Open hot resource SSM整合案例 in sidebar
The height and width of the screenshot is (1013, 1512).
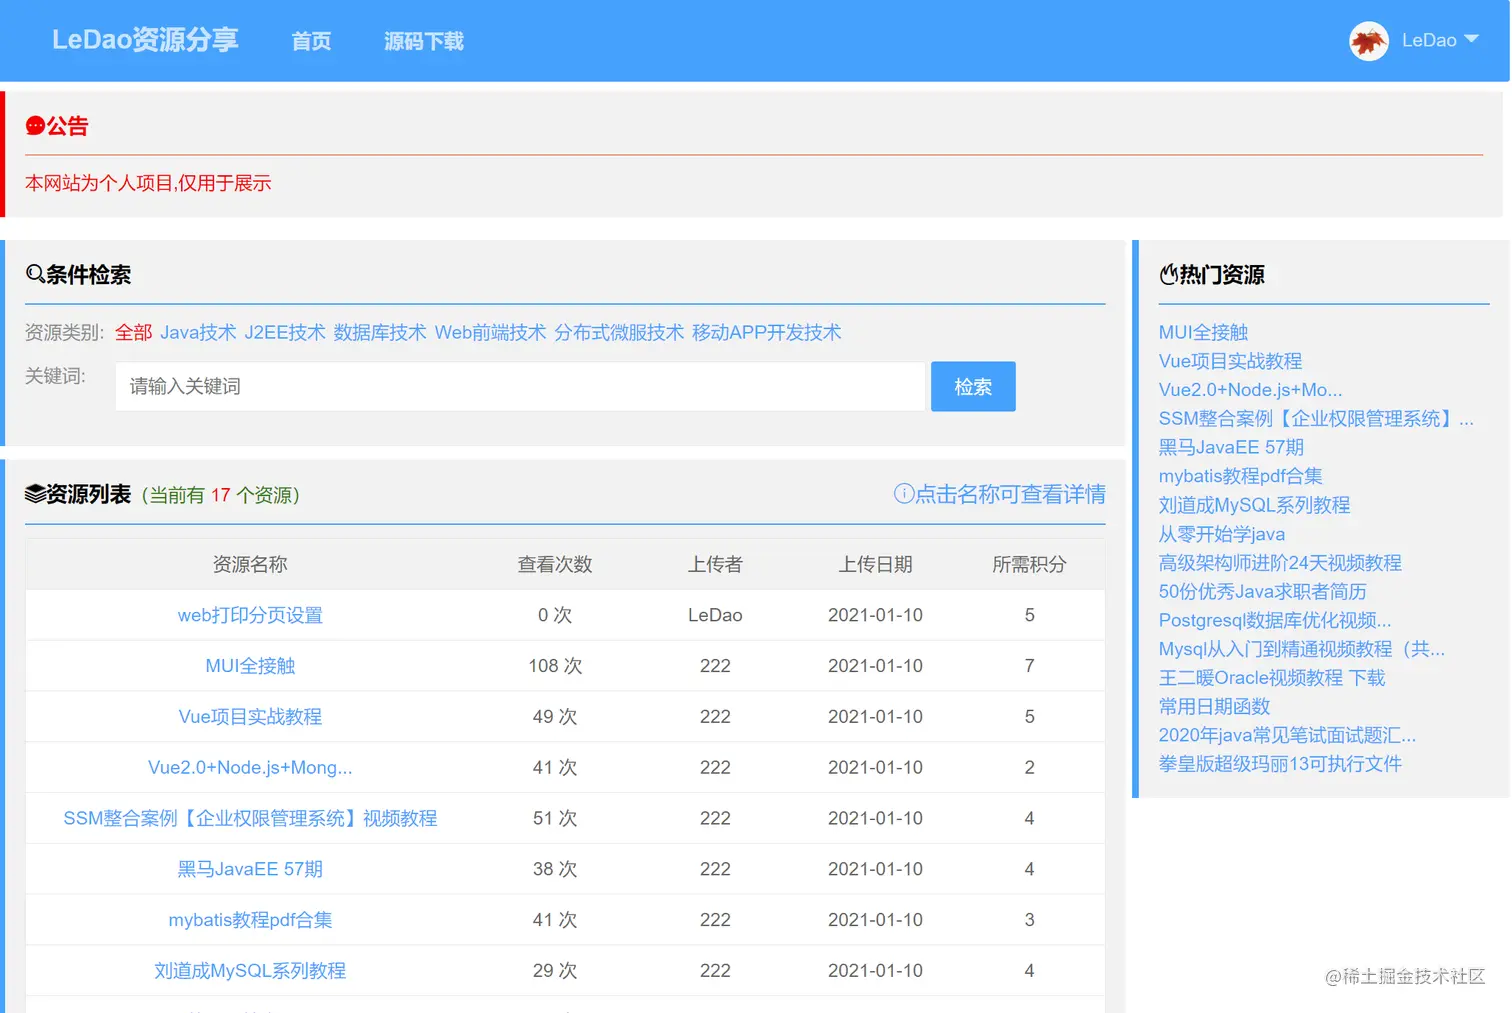pyautogui.click(x=1316, y=419)
